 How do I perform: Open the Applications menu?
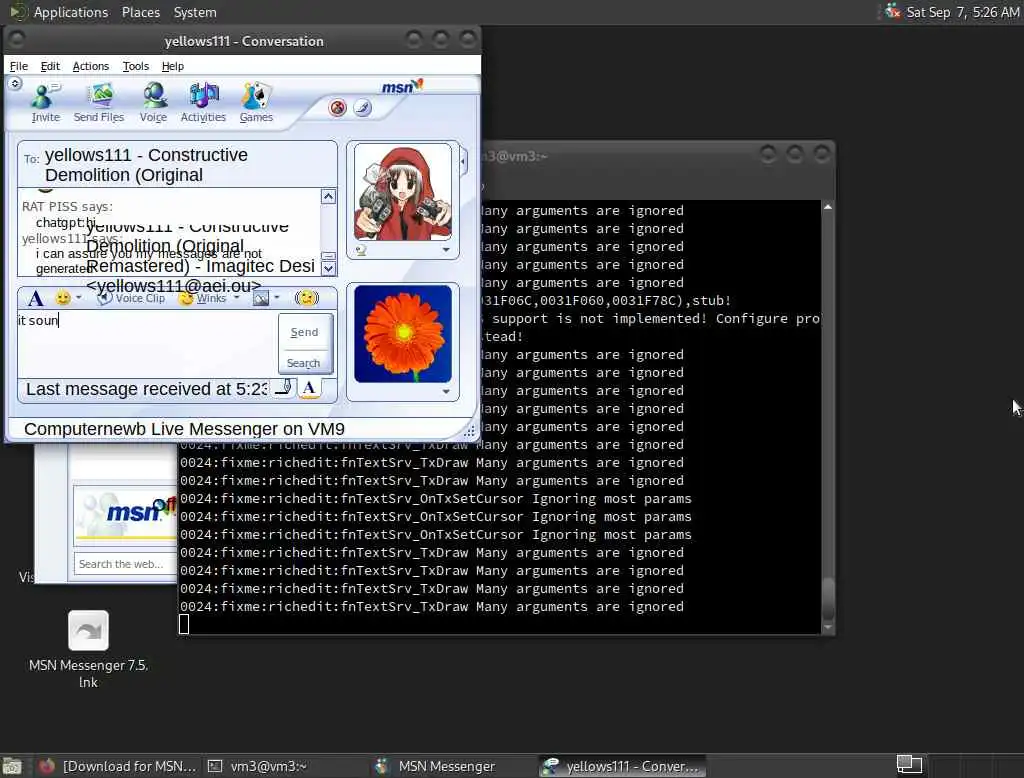pyautogui.click(x=71, y=12)
